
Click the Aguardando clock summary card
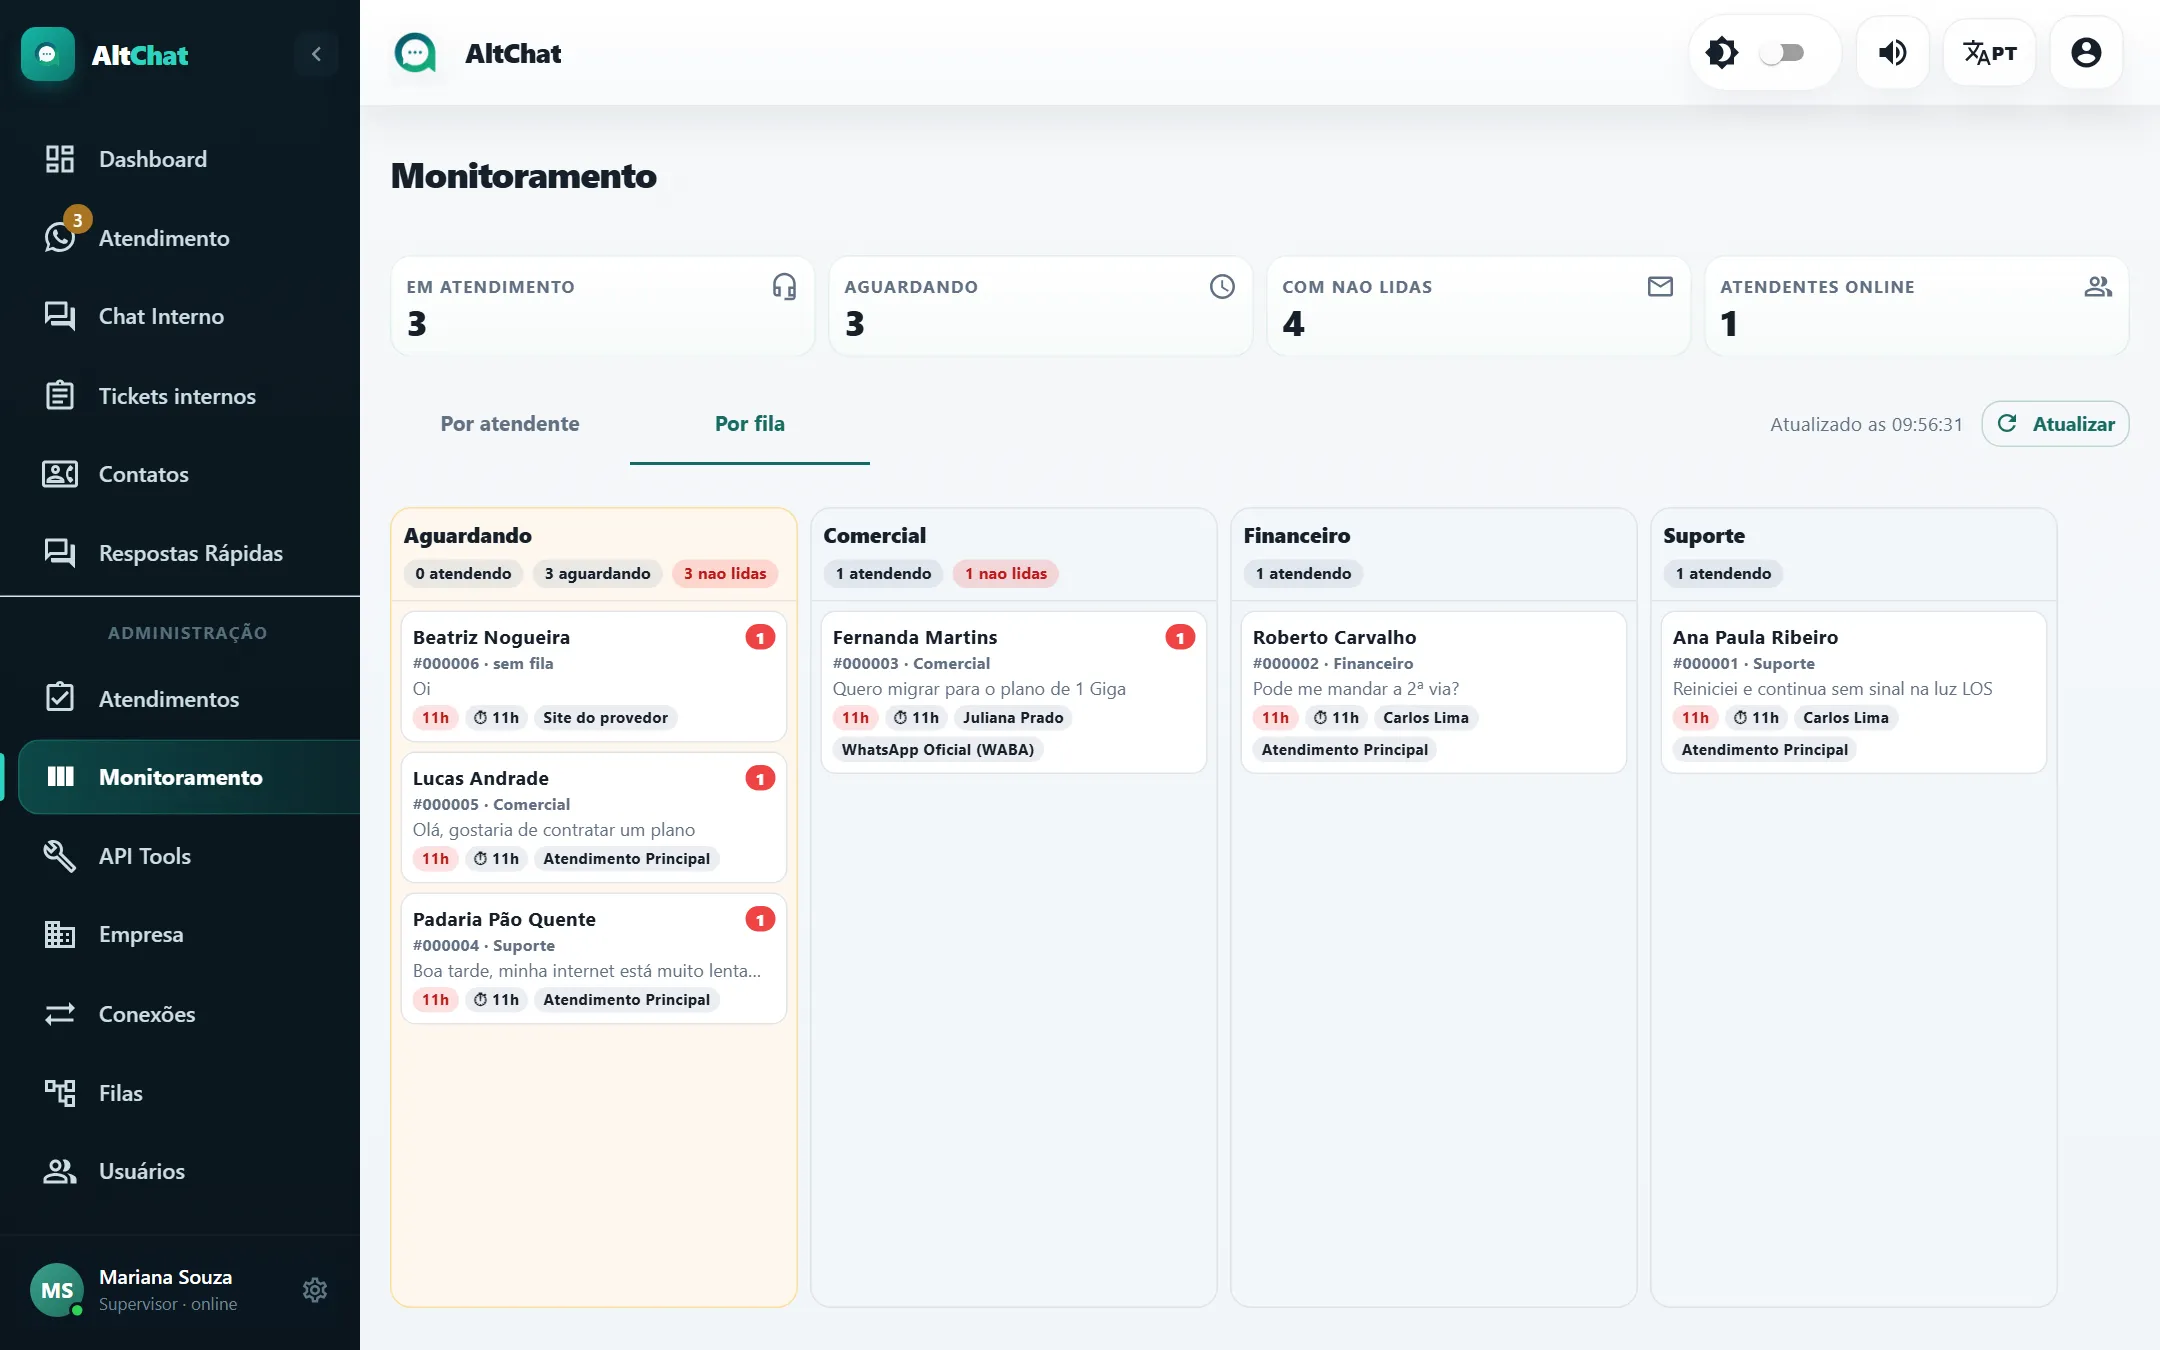[1040, 306]
